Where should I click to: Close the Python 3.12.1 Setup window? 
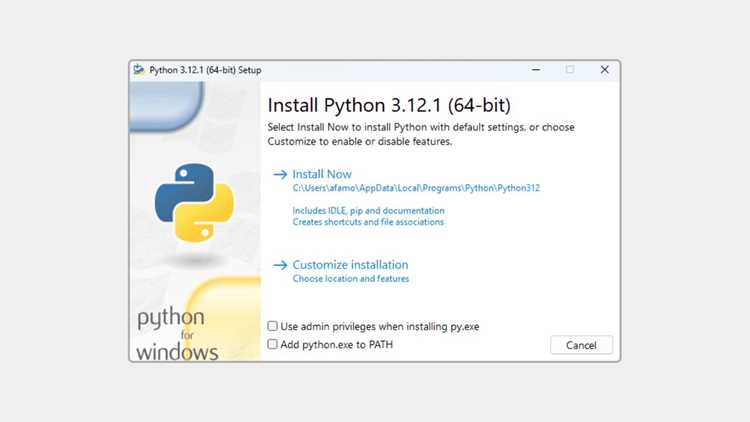pos(605,70)
